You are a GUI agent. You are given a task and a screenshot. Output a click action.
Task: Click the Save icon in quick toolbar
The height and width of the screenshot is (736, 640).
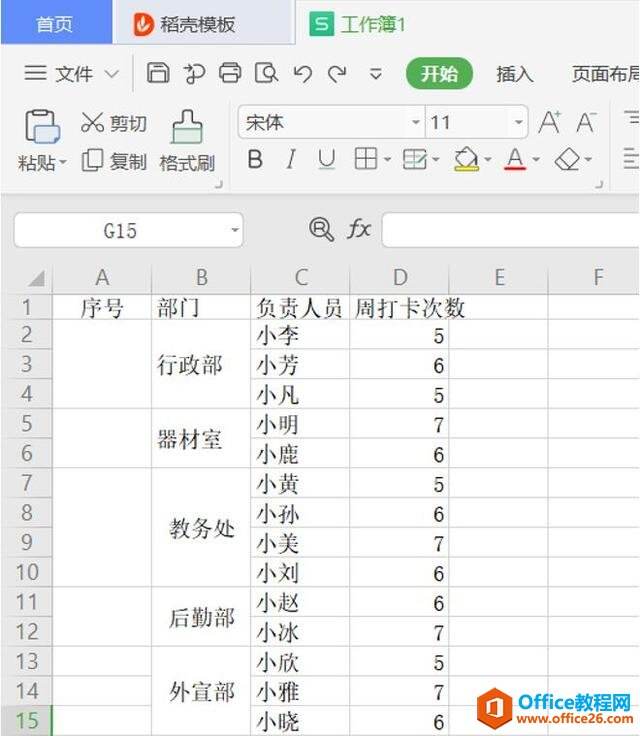click(158, 73)
